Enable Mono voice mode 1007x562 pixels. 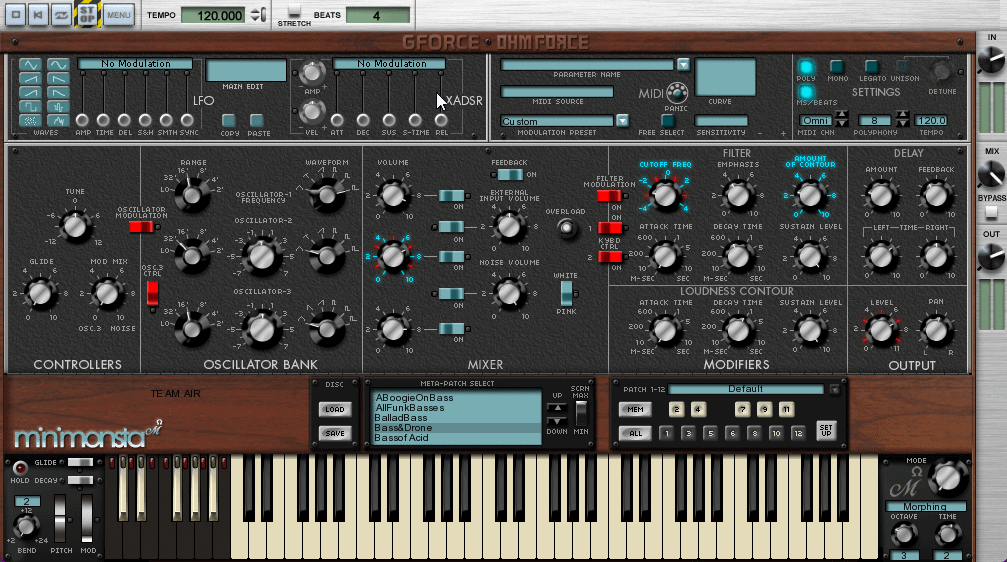click(x=837, y=67)
